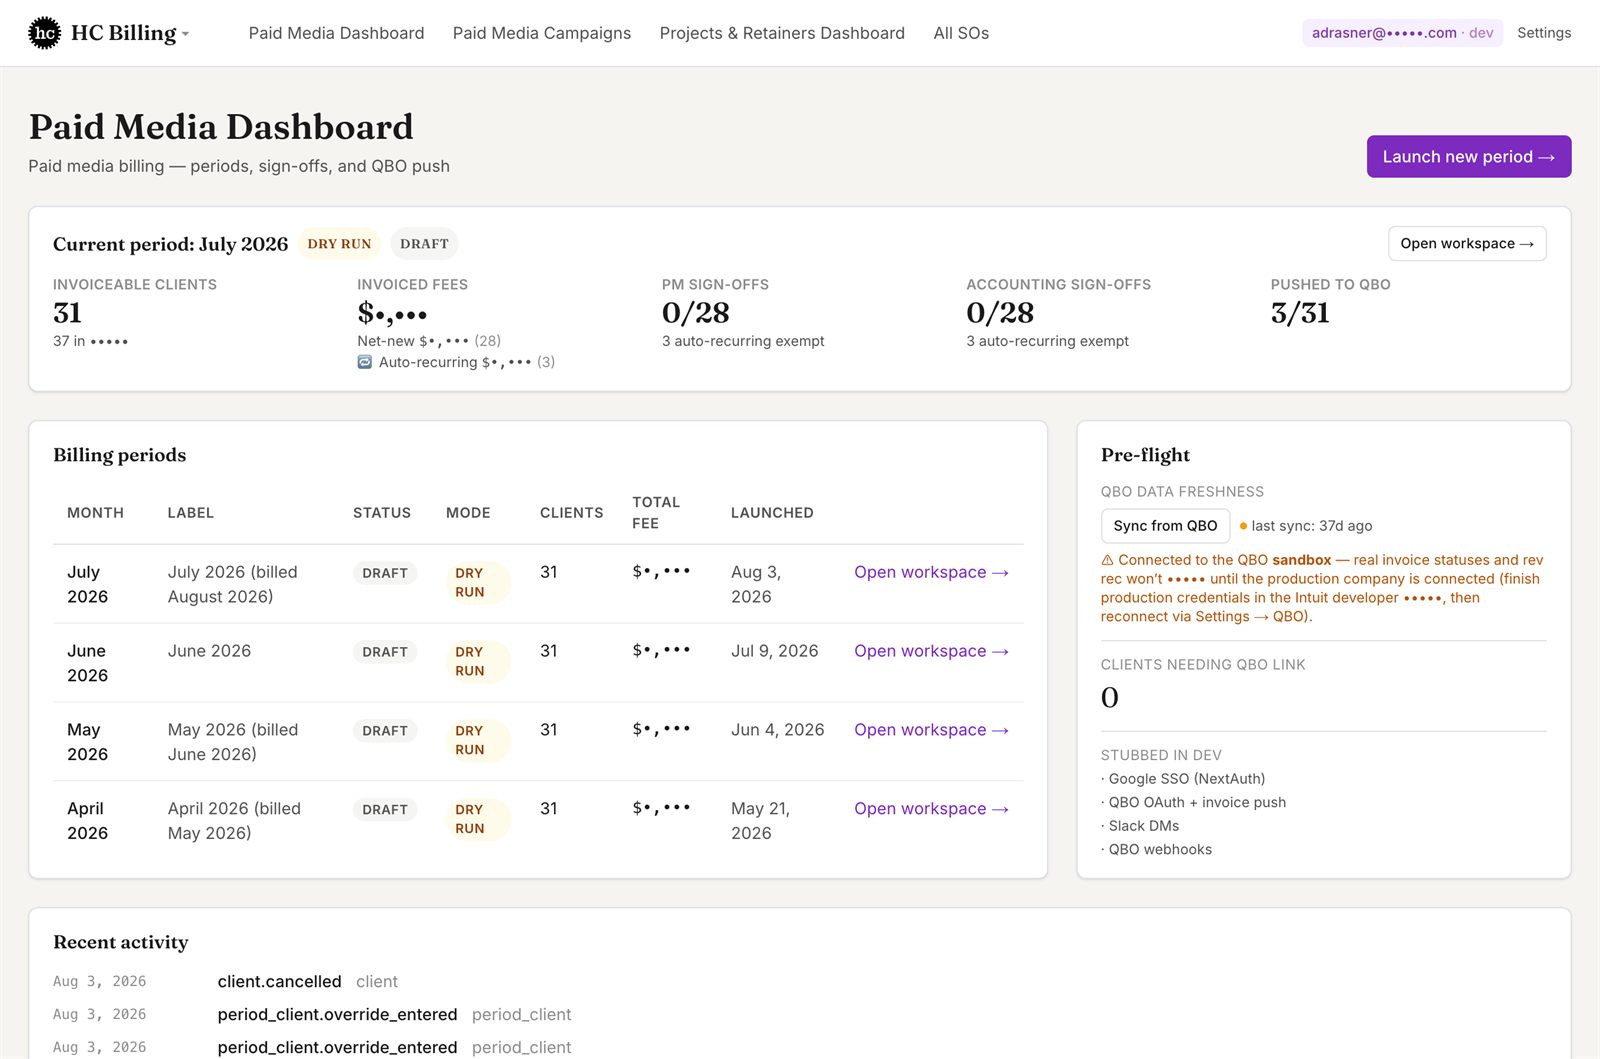The image size is (1600, 1059).
Task: Select the 'June 2026' label cell
Action: pos(209,651)
